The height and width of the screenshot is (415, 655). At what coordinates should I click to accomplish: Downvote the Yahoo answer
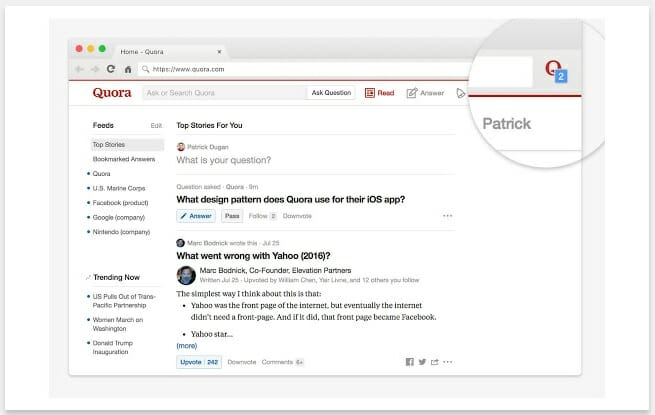[x=241, y=362]
